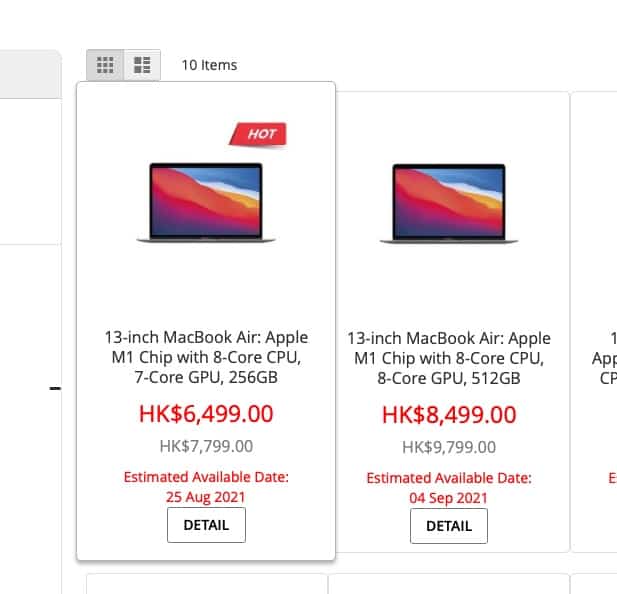Click the HK$8,499.00 sale price

448,414
